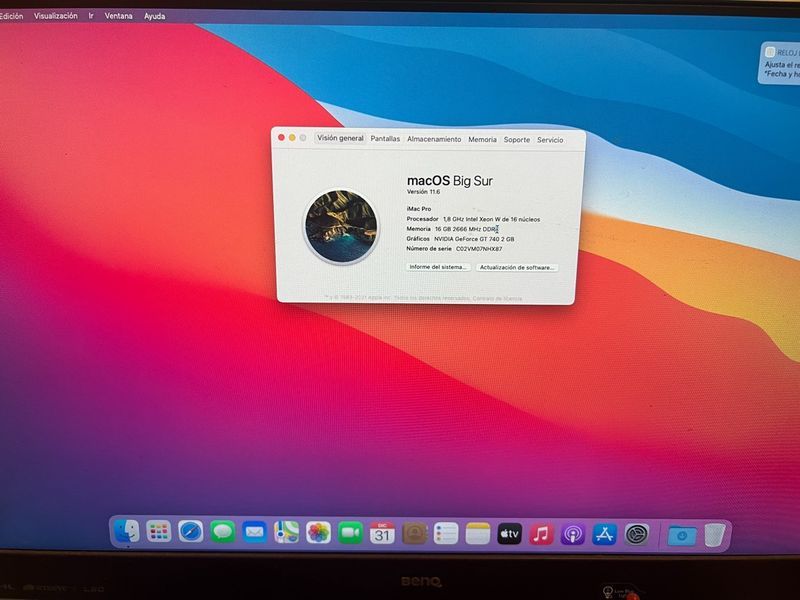Switch to the Pantallas tab
The width and height of the screenshot is (800, 600).
385,139
